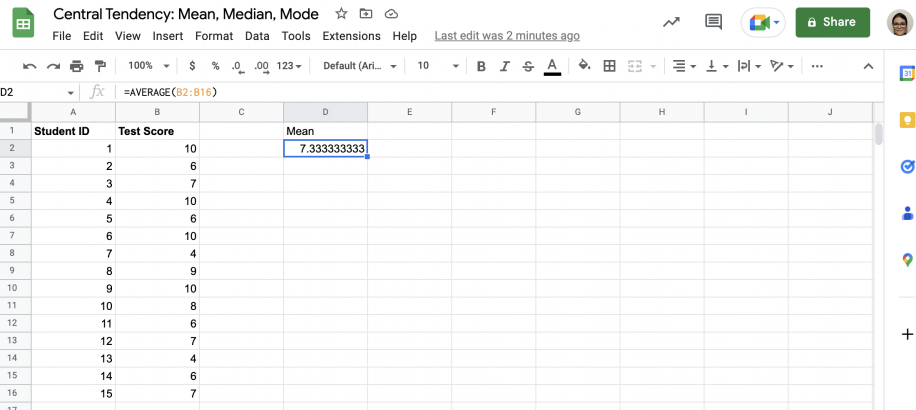
Task: Open the Data menu
Action: (257, 36)
